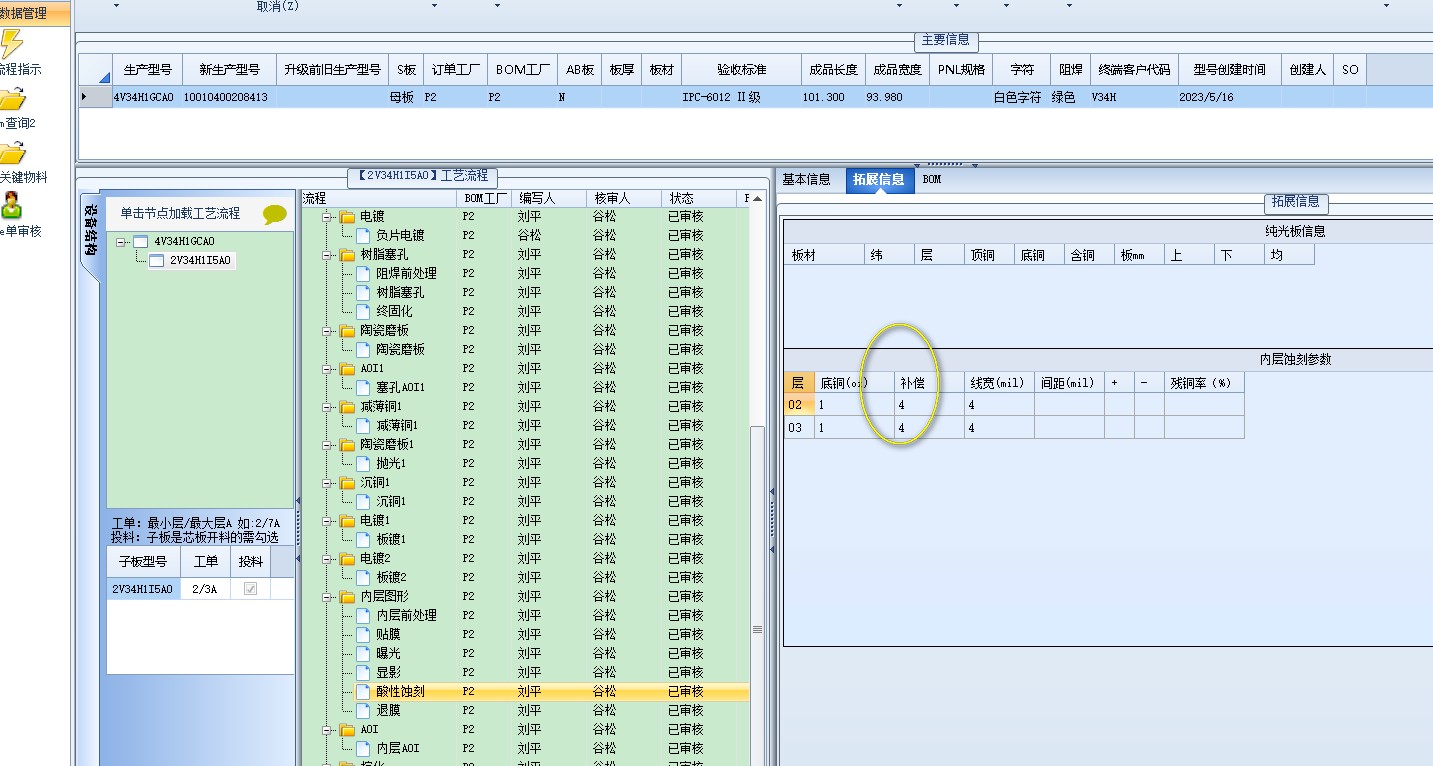Select the 数据管理 tab at top left
Image resolution: width=1433 pixels, height=766 pixels.
pos(34,14)
